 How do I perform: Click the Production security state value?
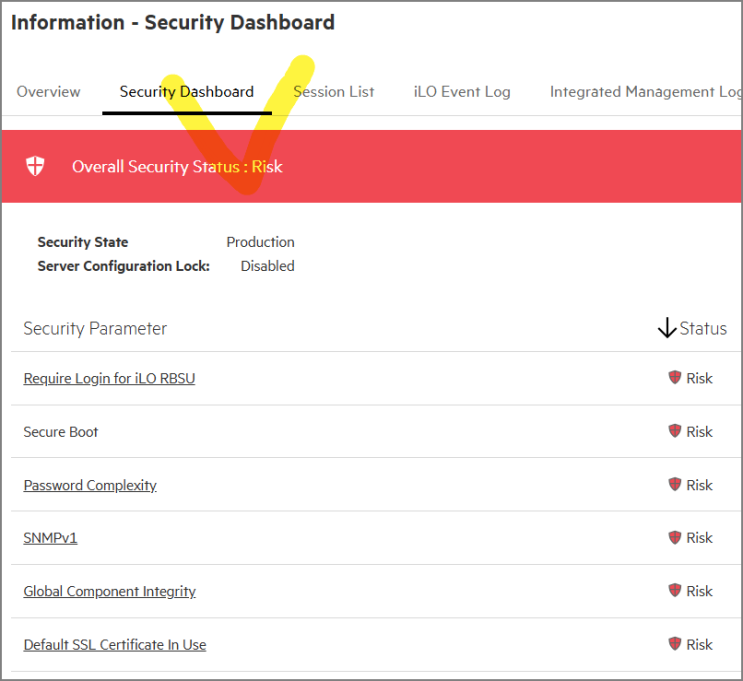260,242
